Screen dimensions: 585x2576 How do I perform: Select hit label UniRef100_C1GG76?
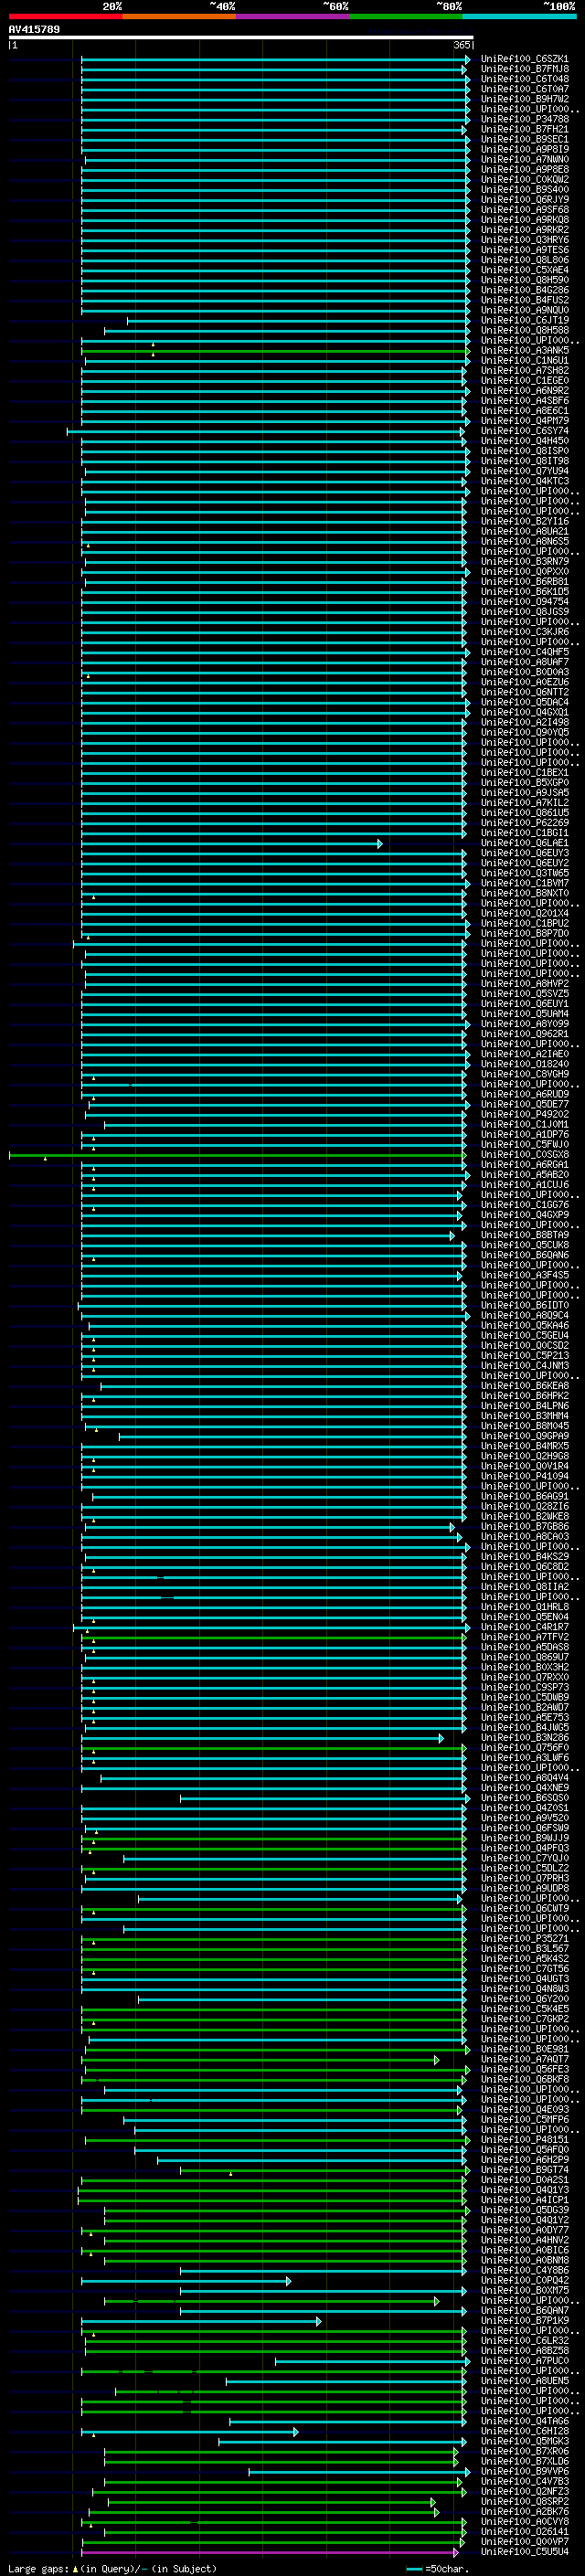(524, 1205)
